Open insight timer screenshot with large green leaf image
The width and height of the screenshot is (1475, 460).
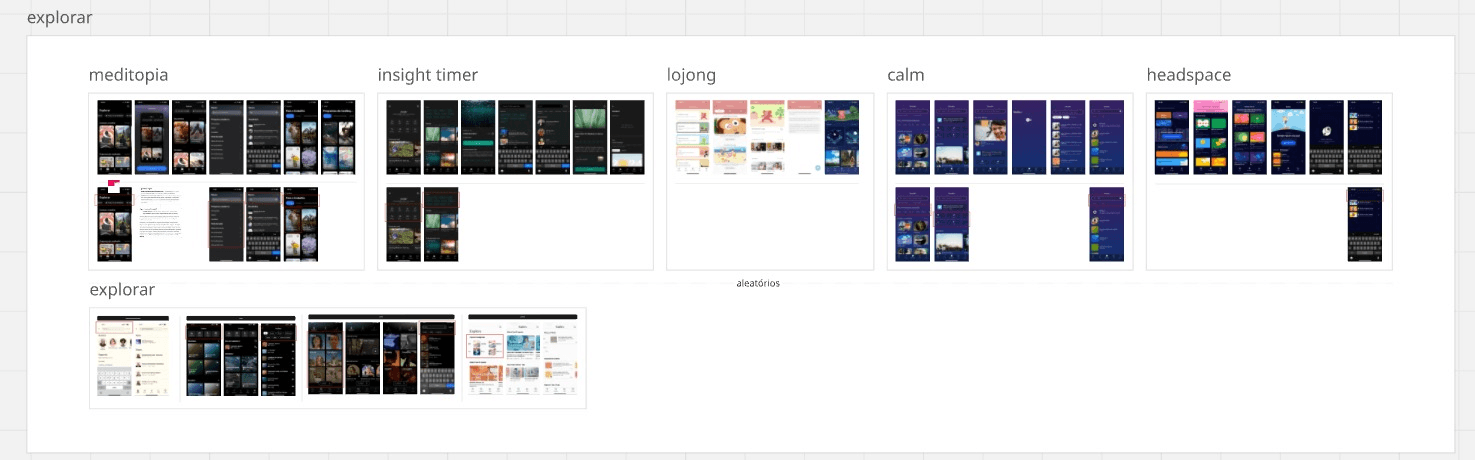click(x=589, y=137)
